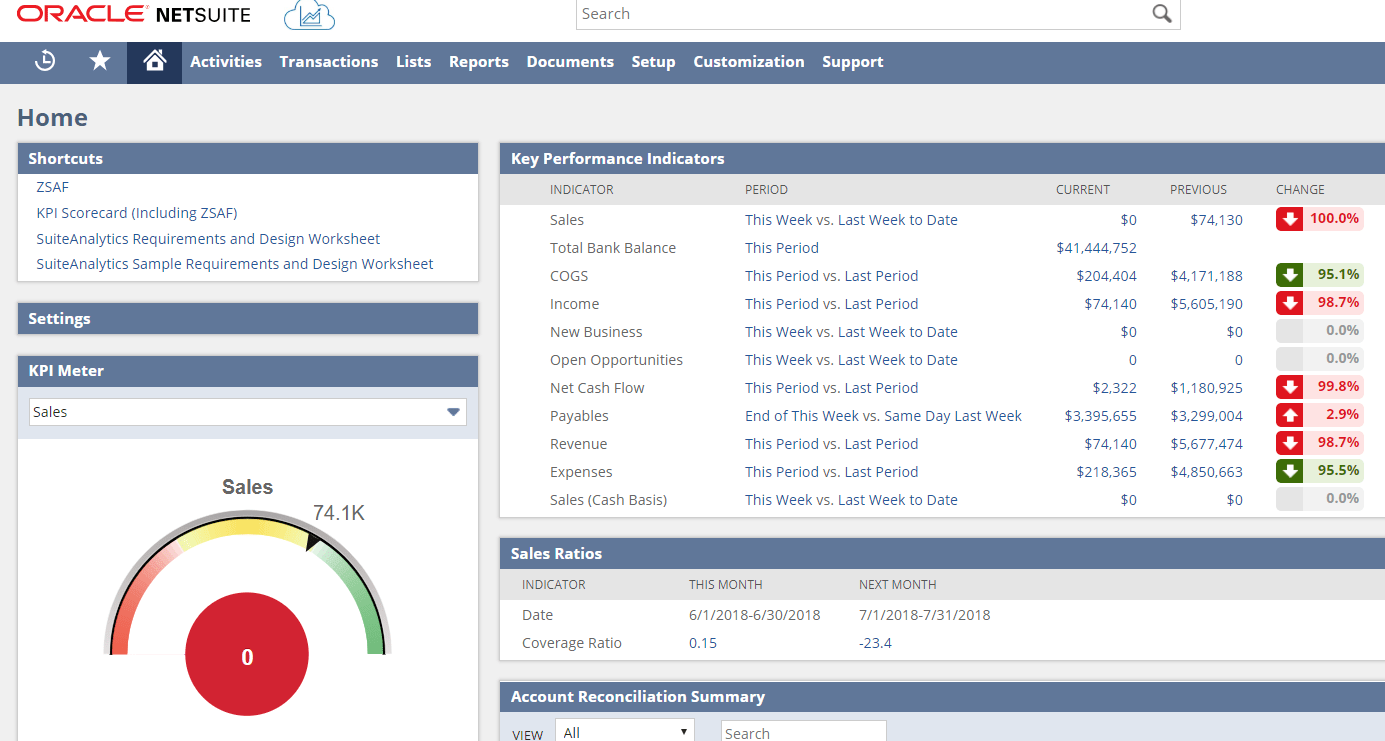The image size is (1385, 741).
Task: Open the Reports menu
Action: tap(478, 62)
